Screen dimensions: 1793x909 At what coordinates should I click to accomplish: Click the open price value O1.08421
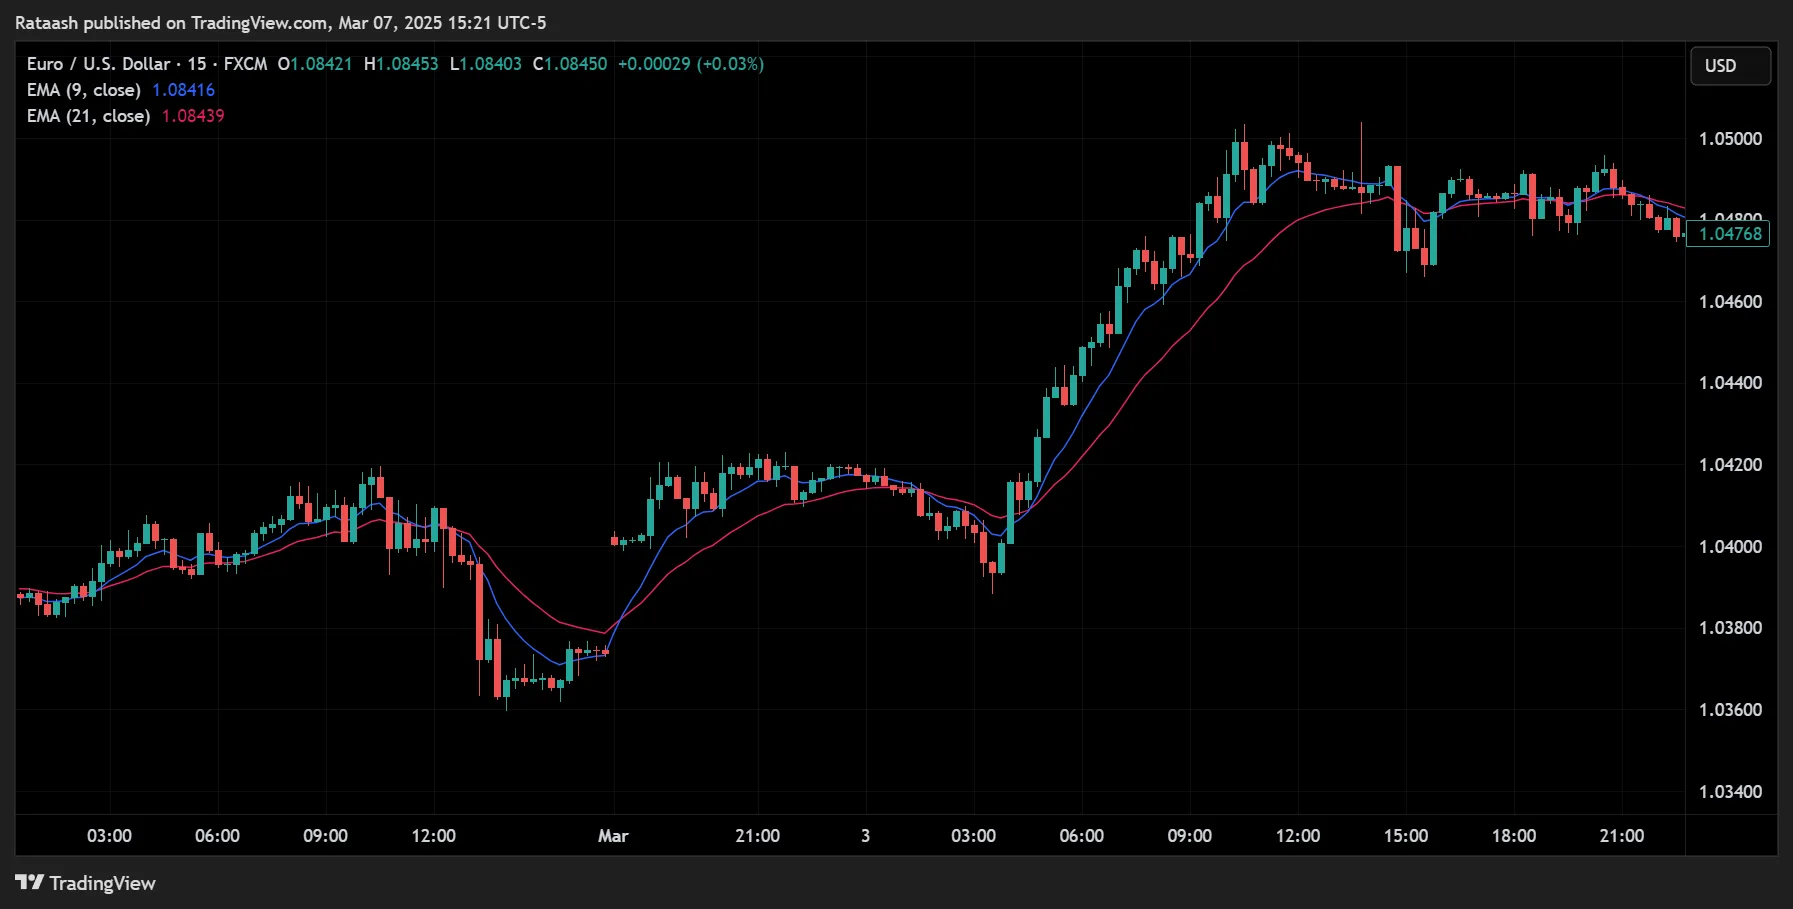(315, 64)
